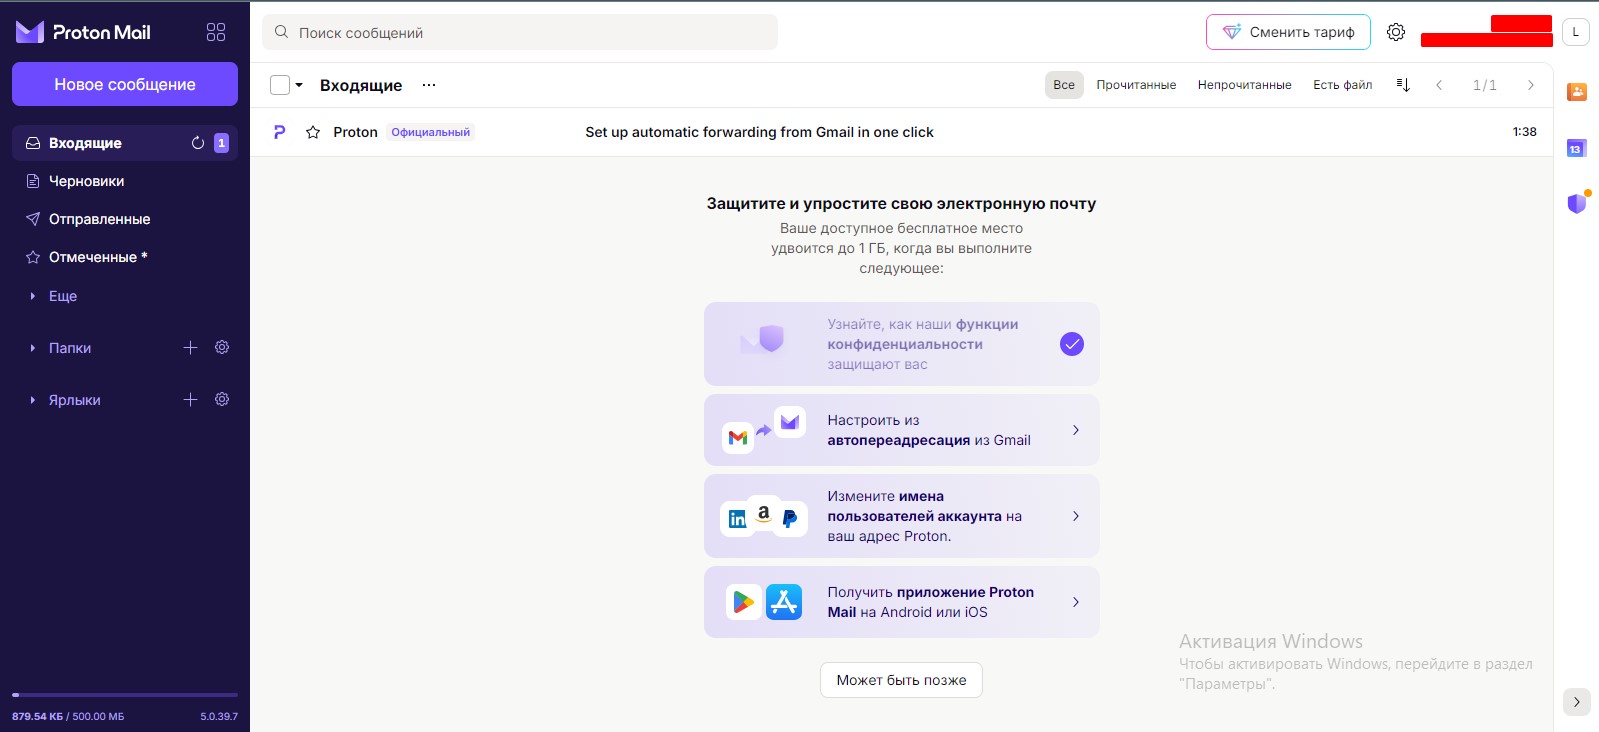
Task: Click the Proton Mail logo
Action: (x=83, y=32)
